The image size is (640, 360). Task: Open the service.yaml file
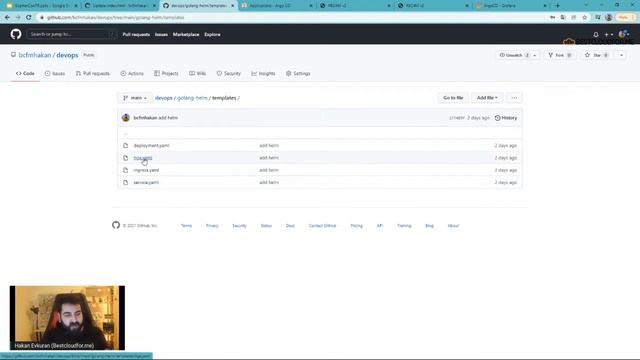tap(146, 182)
